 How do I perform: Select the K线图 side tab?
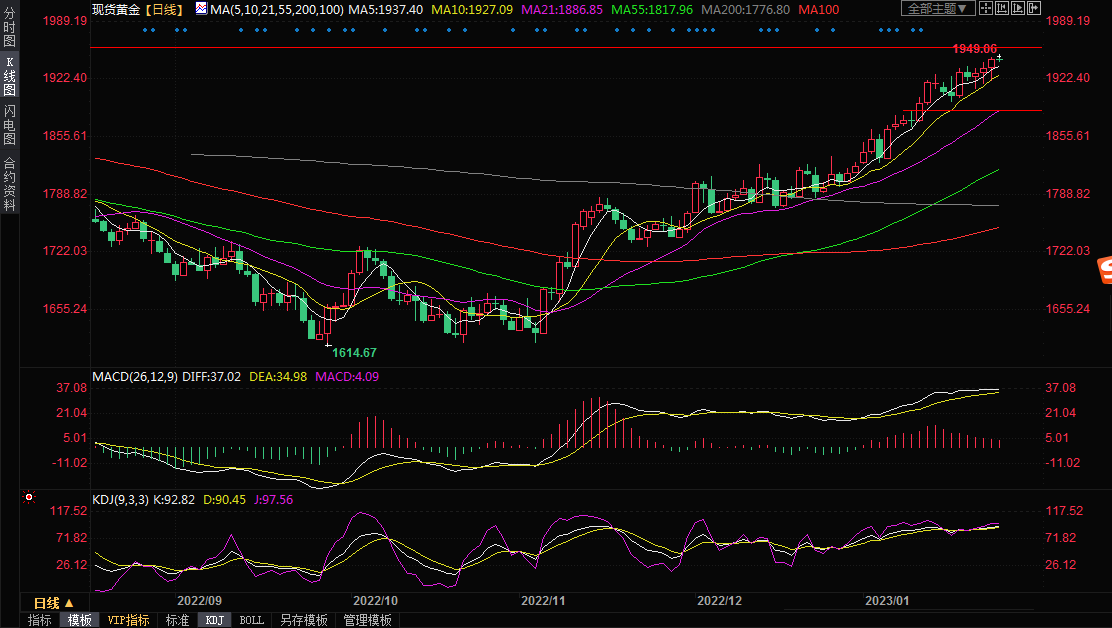pyautogui.click(x=9, y=76)
